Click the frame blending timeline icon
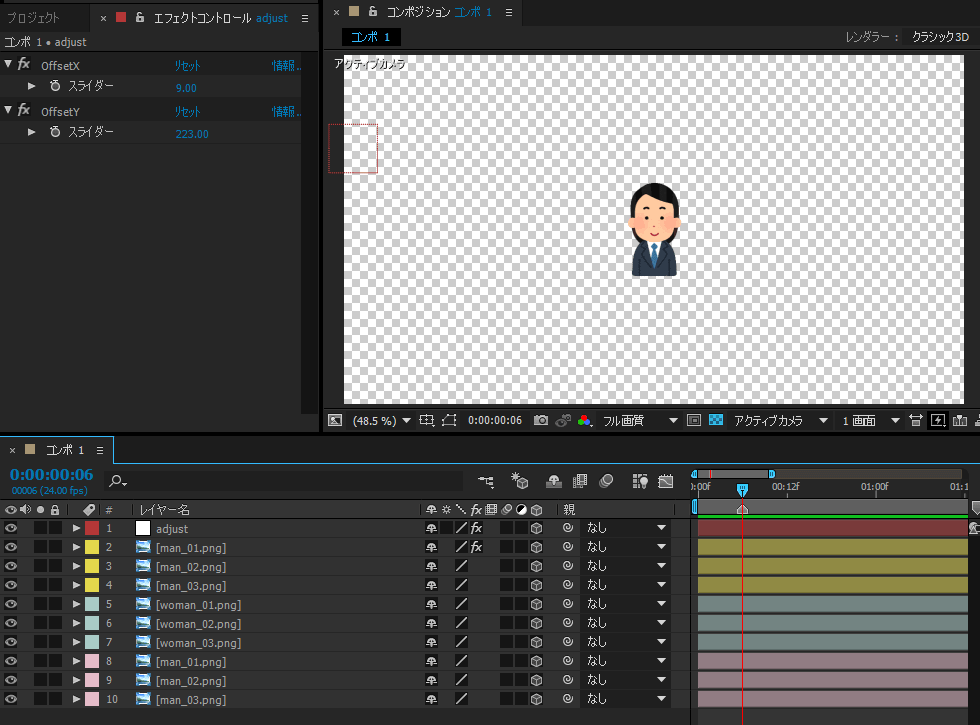Screen dimensions: 980x725 [579, 482]
